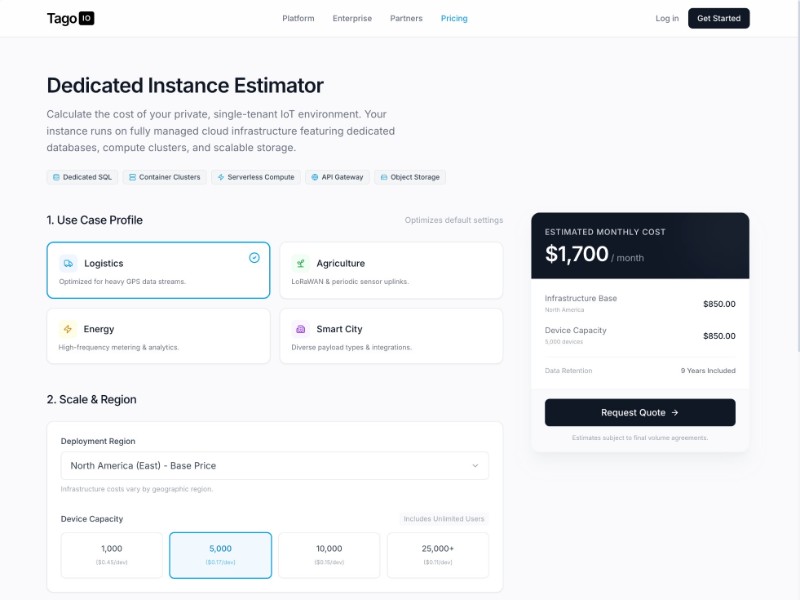Screen dimensions: 800x600
Task: Open the Platform menu item
Action: tap(298, 18)
